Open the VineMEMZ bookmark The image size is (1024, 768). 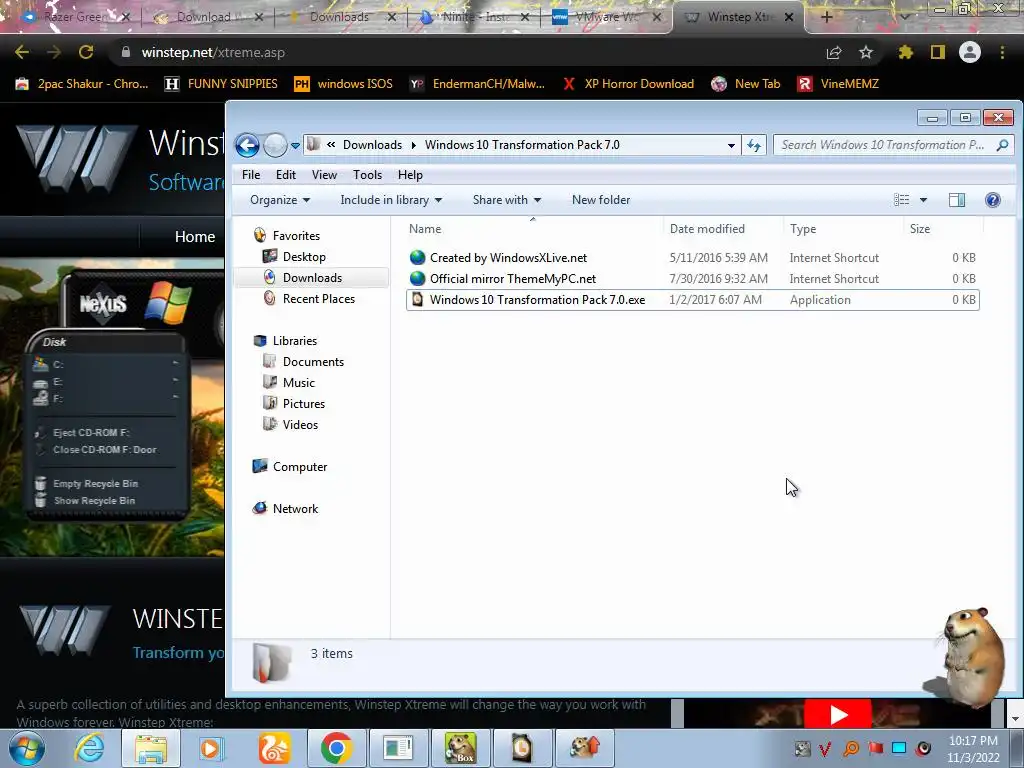pos(839,84)
